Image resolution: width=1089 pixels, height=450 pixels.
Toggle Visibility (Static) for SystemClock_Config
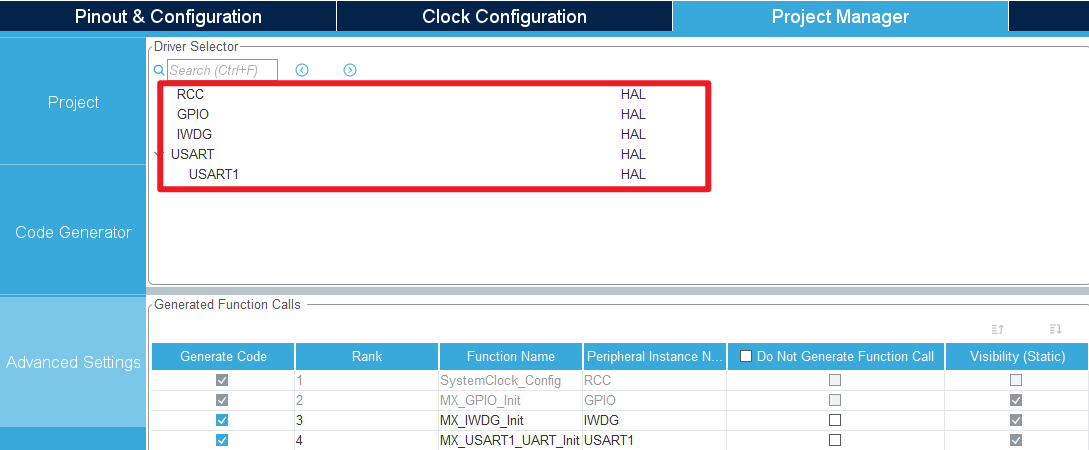pyautogui.click(x=1016, y=381)
